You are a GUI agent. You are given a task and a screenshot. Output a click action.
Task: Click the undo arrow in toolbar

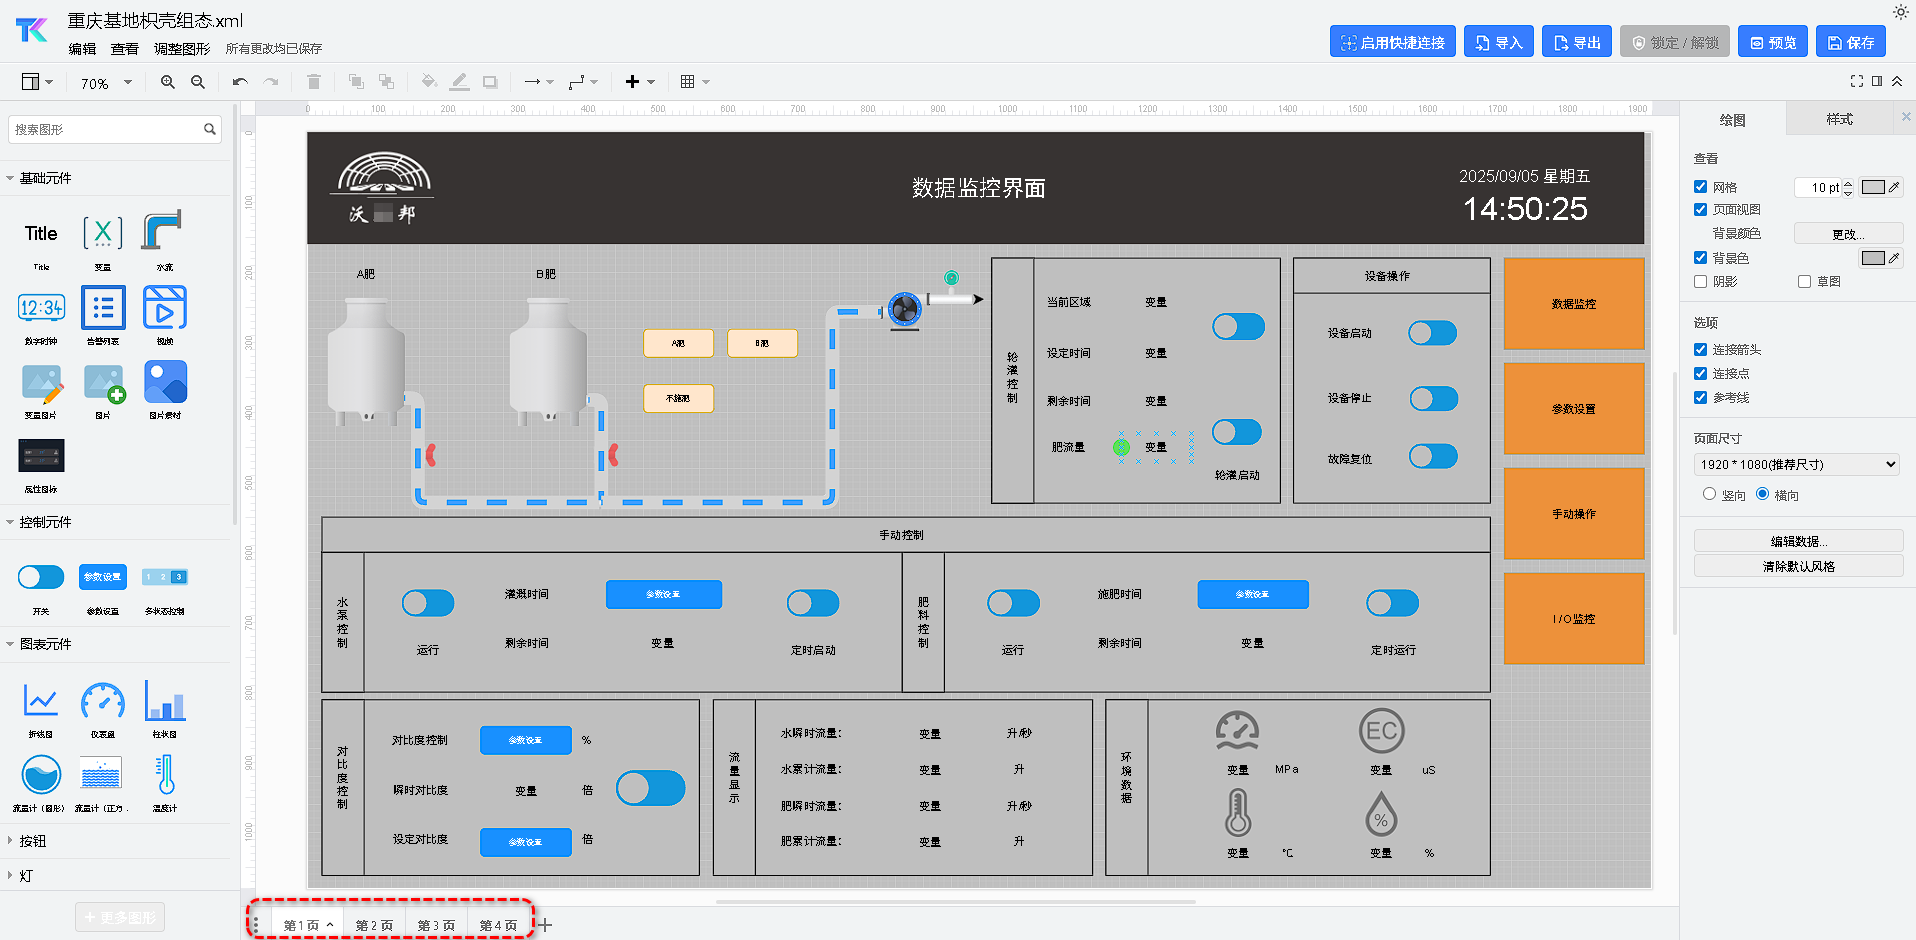pos(240,82)
